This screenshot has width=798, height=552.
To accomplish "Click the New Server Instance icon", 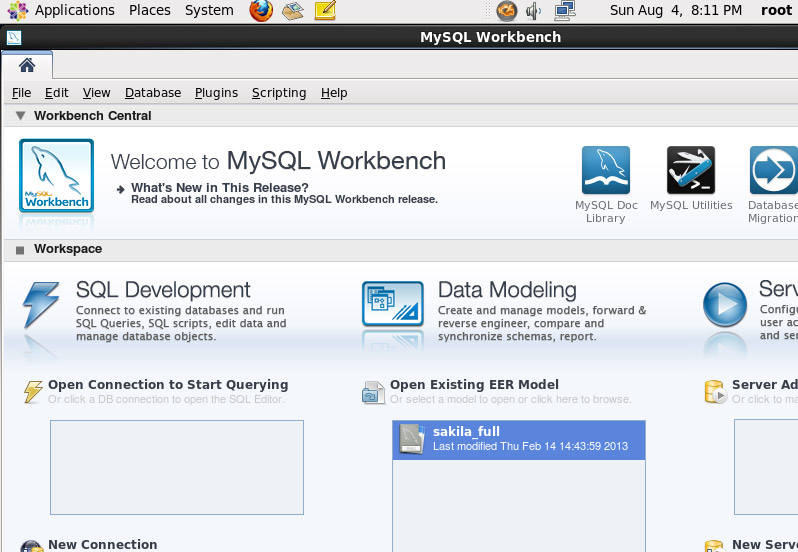I will click(715, 546).
